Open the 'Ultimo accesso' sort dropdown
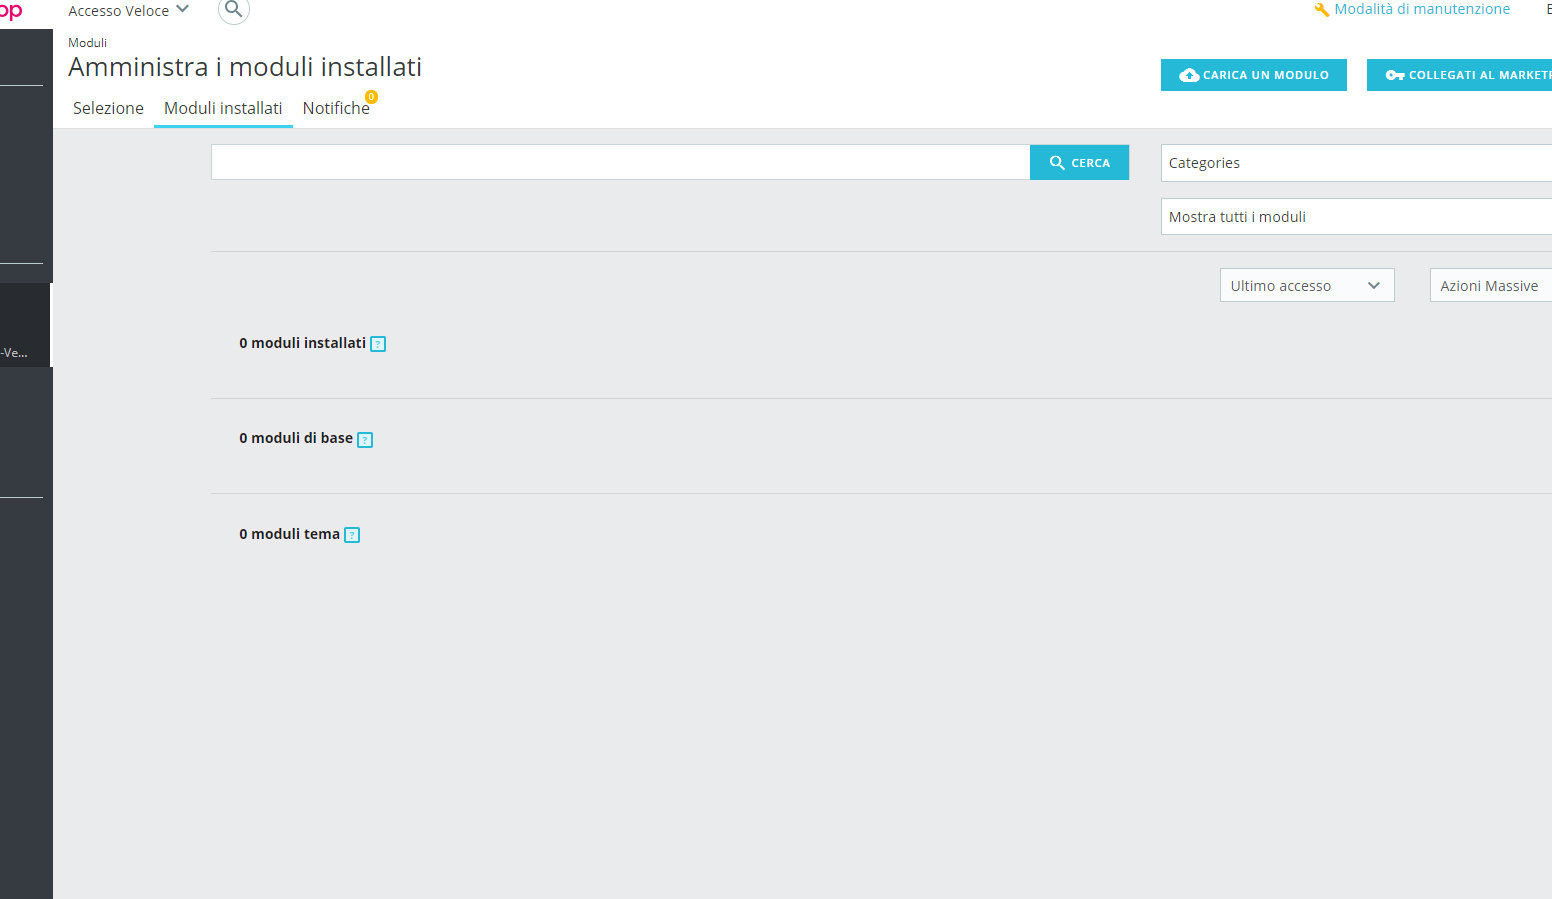The width and height of the screenshot is (1552, 899). (x=1307, y=286)
